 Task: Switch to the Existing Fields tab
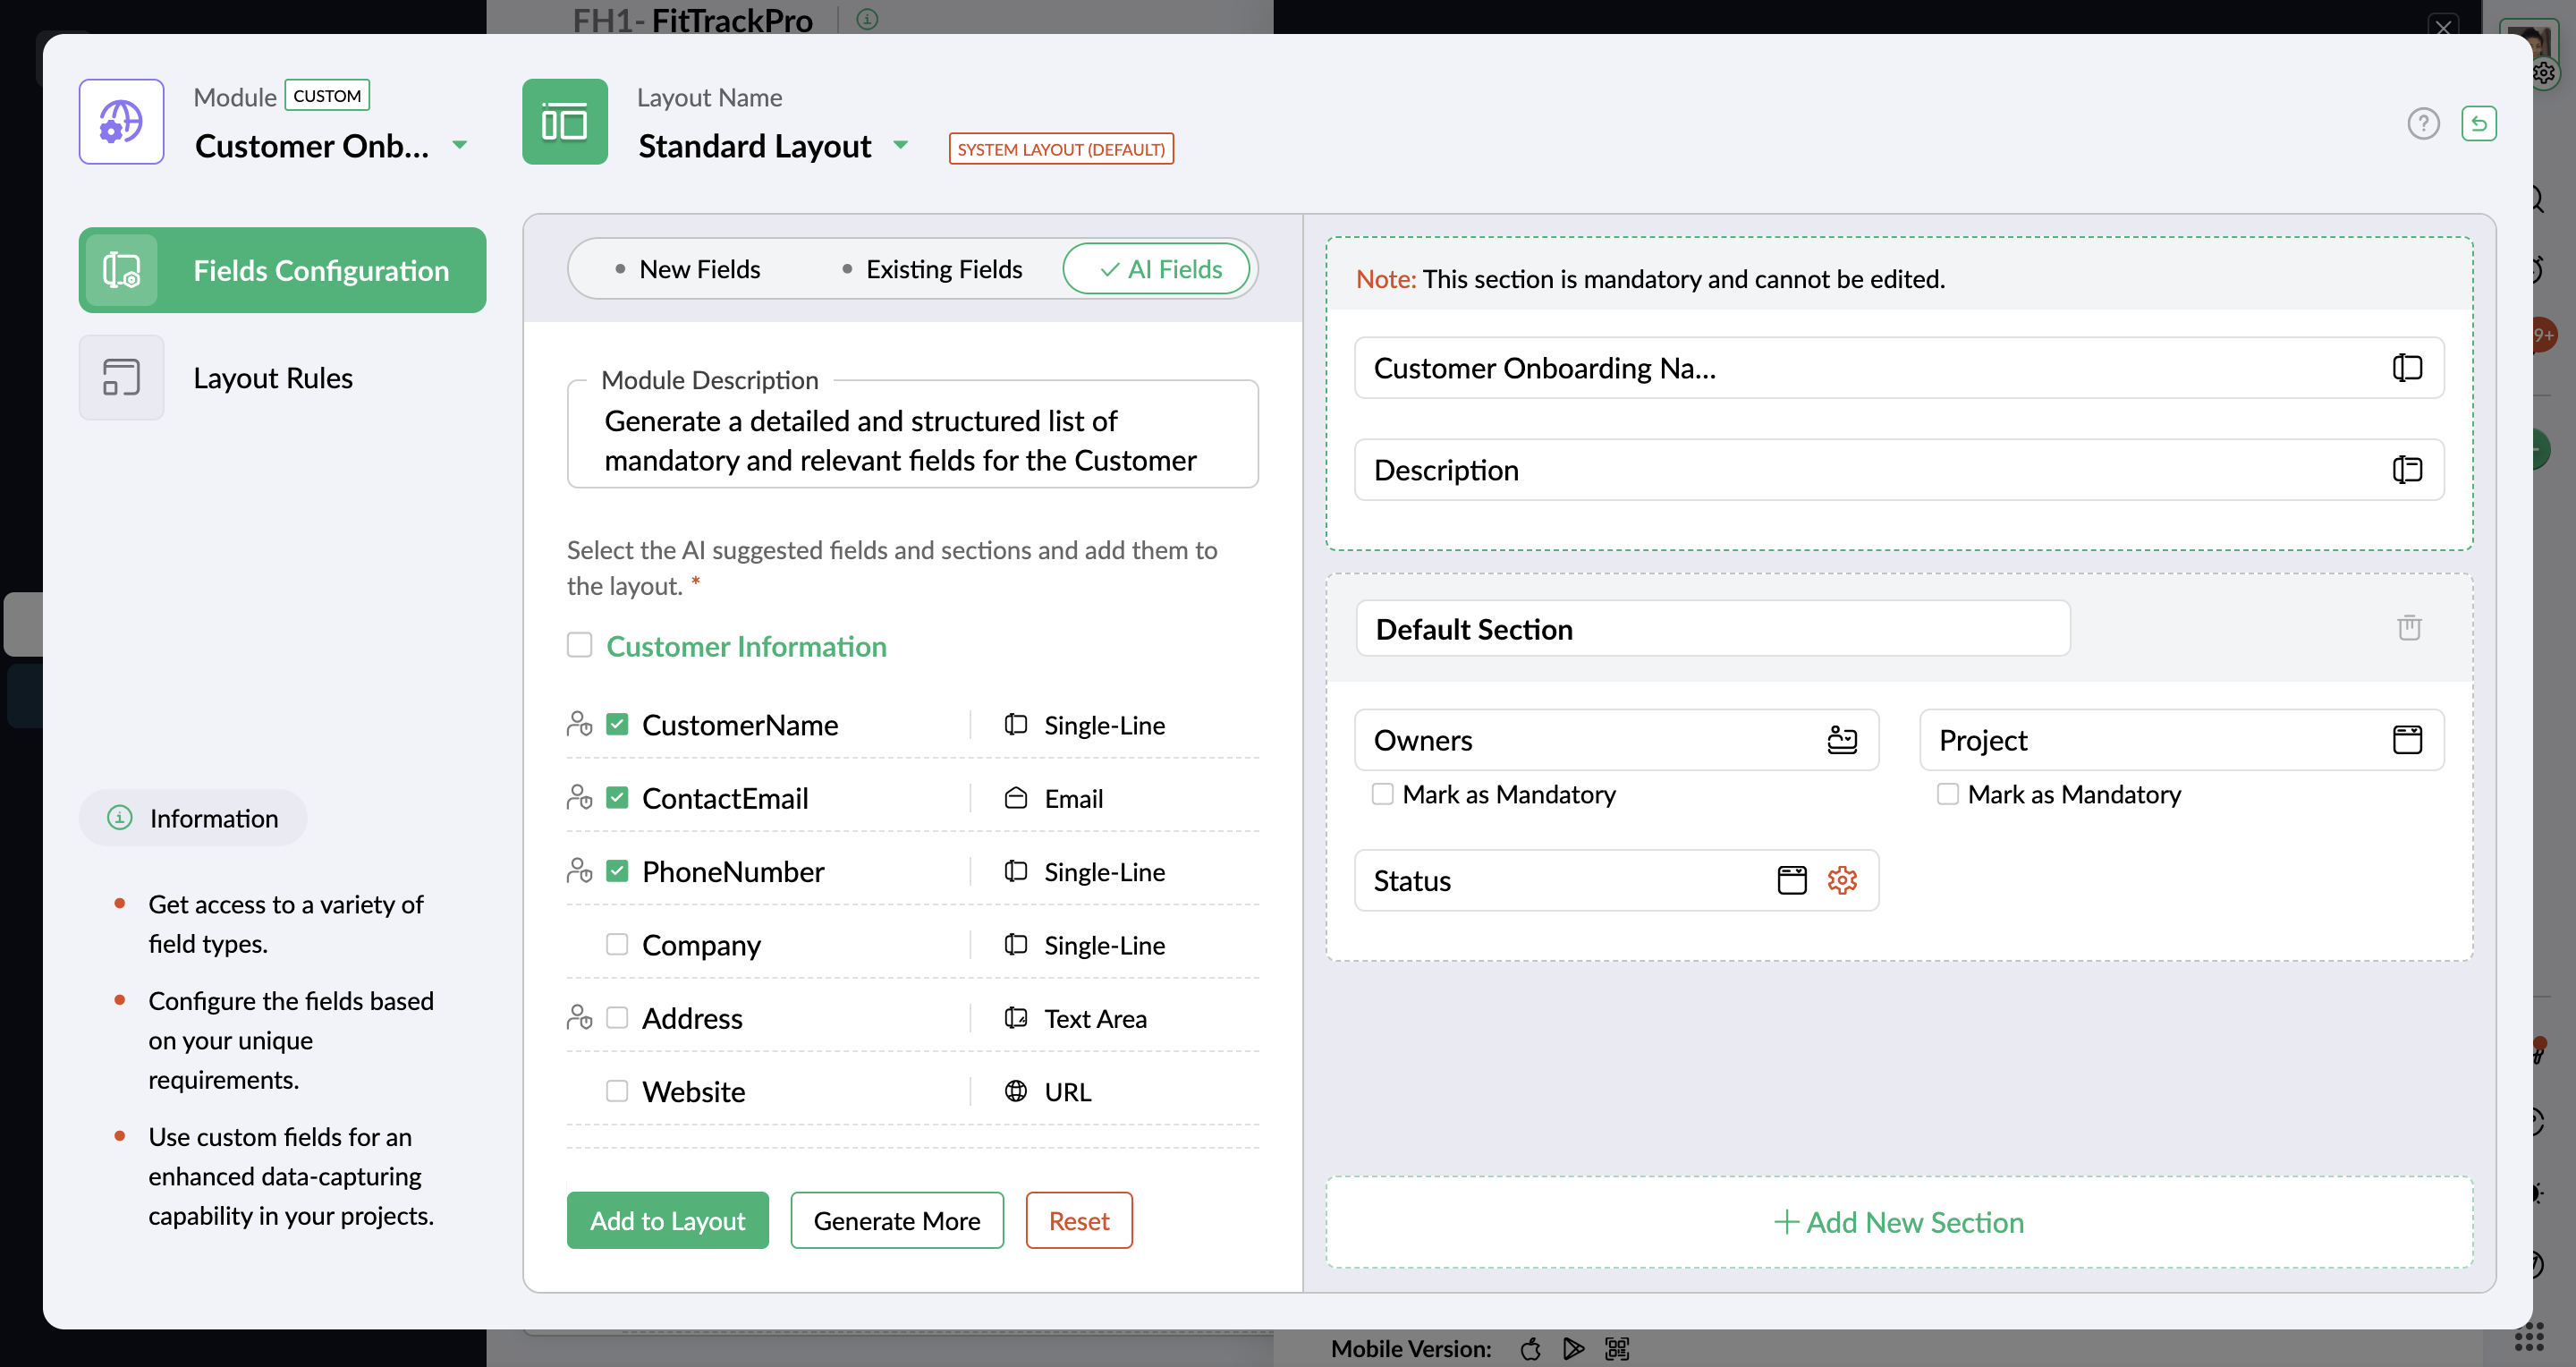tap(931, 269)
